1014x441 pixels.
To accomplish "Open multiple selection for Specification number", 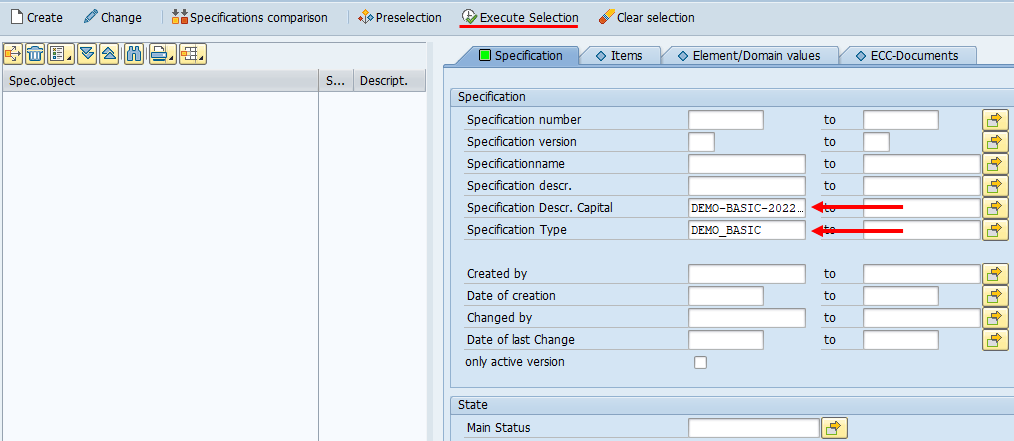I will click(x=995, y=120).
